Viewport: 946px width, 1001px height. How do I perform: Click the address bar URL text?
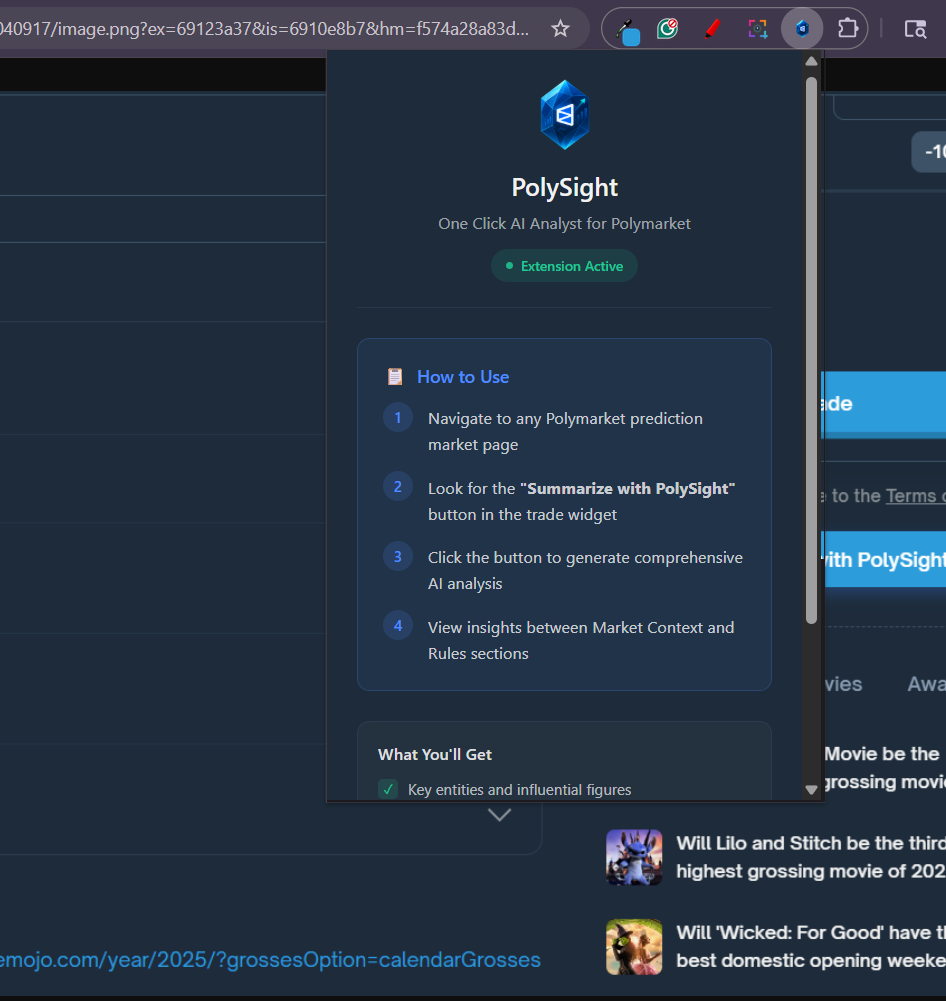(x=264, y=29)
